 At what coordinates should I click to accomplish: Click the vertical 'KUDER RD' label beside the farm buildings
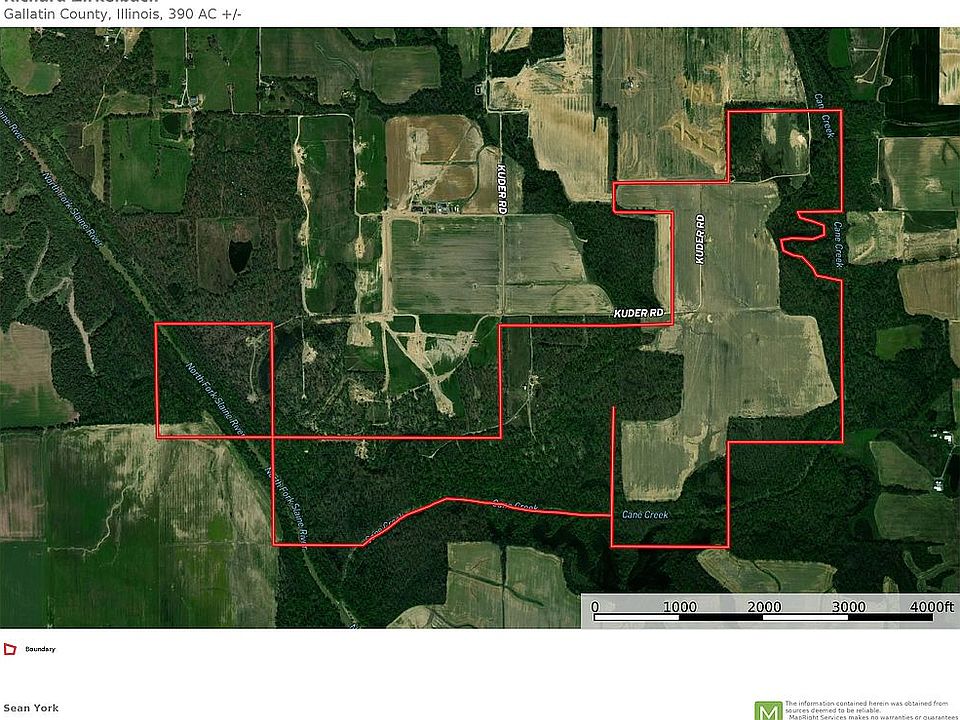point(501,189)
